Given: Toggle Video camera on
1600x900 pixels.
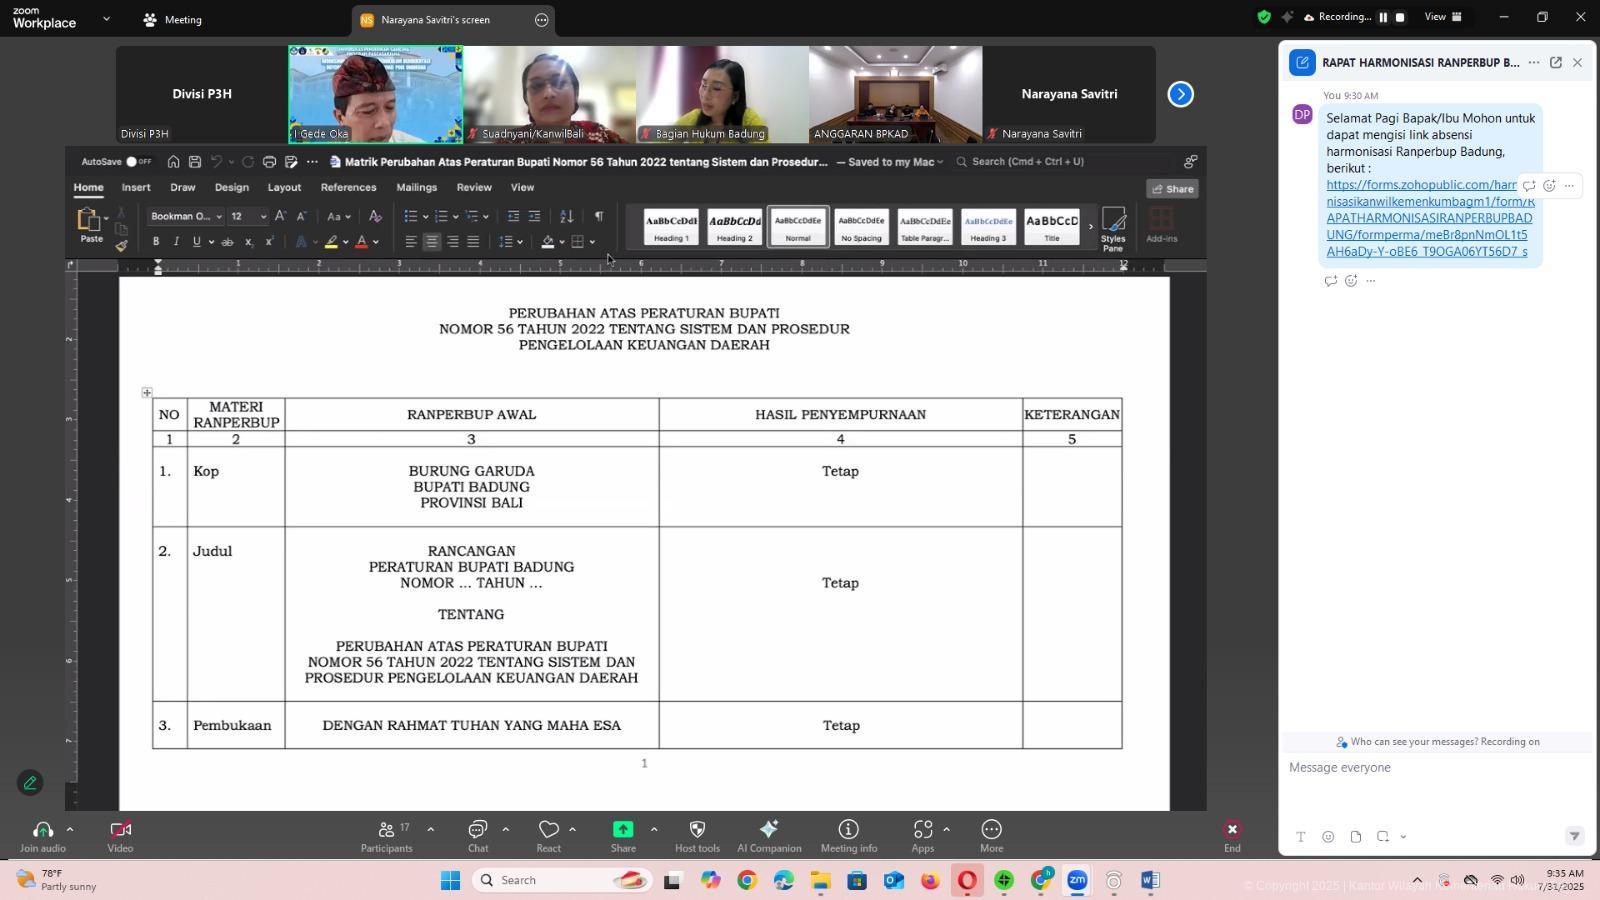Looking at the screenshot, I should click(120, 836).
